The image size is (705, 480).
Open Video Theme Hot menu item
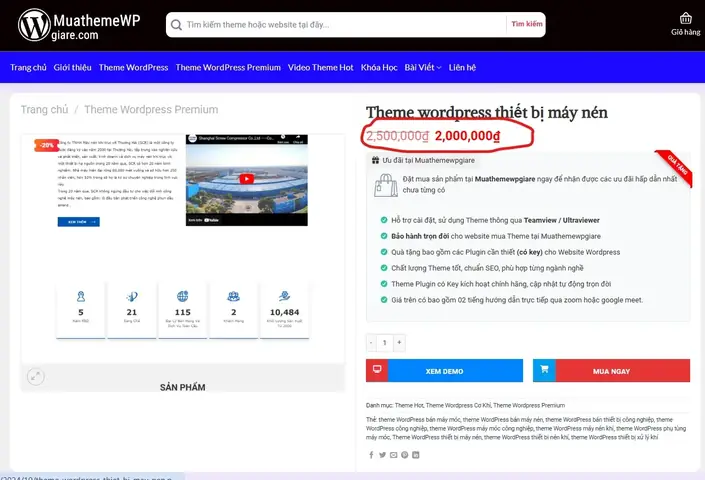point(321,67)
